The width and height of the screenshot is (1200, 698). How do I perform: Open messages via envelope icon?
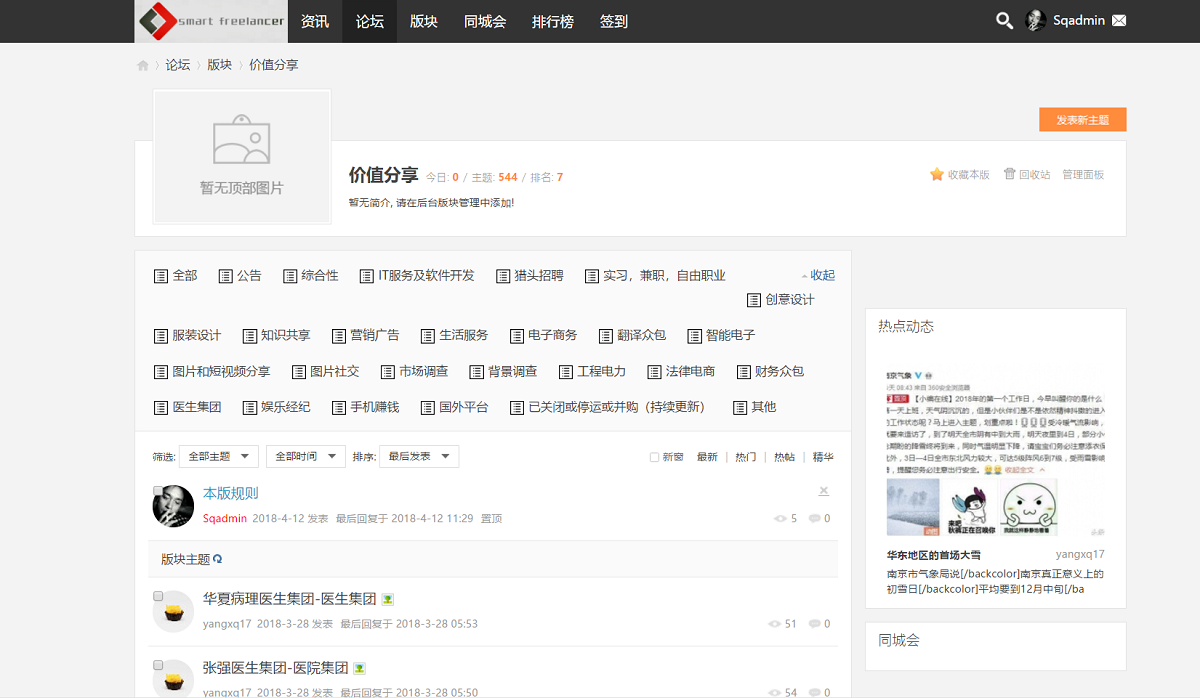pyautogui.click(x=1119, y=20)
